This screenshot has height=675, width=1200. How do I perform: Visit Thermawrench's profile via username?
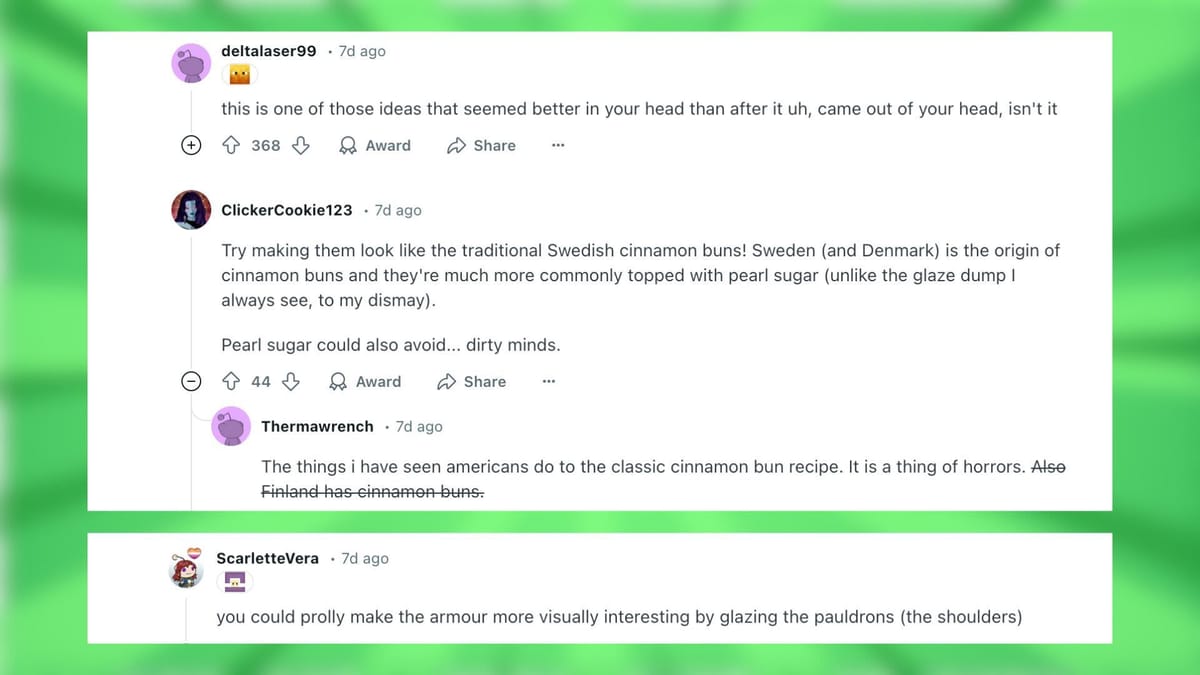tap(317, 427)
